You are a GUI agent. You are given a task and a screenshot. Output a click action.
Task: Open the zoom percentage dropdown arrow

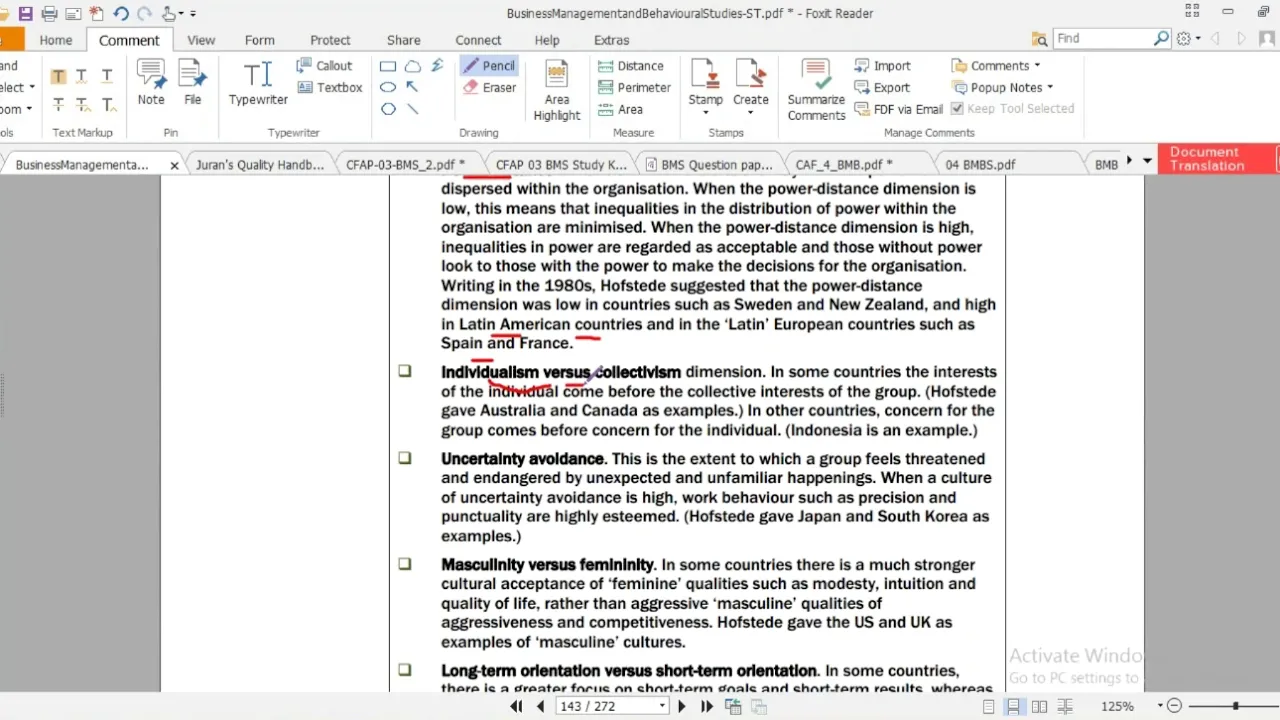tap(1160, 706)
